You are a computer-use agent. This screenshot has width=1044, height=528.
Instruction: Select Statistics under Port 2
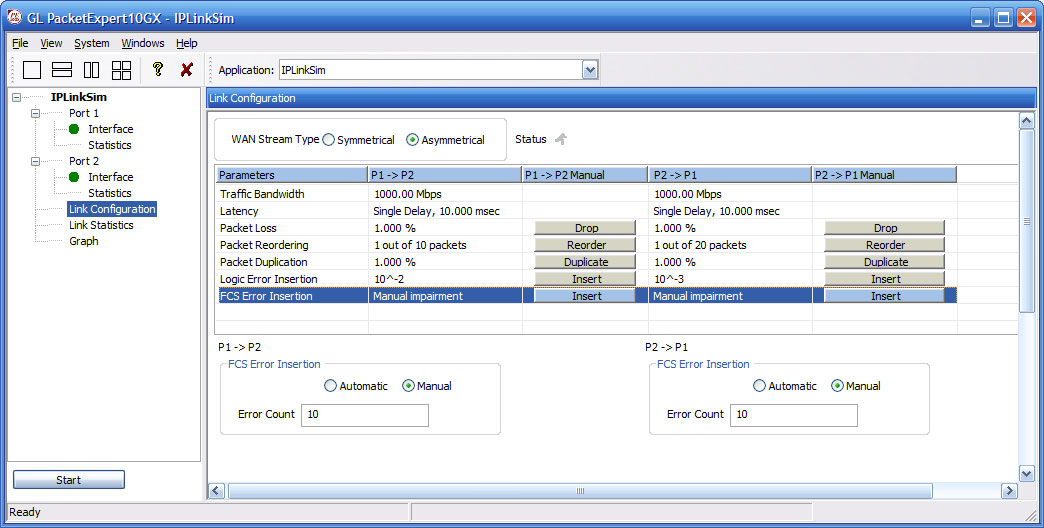110,193
